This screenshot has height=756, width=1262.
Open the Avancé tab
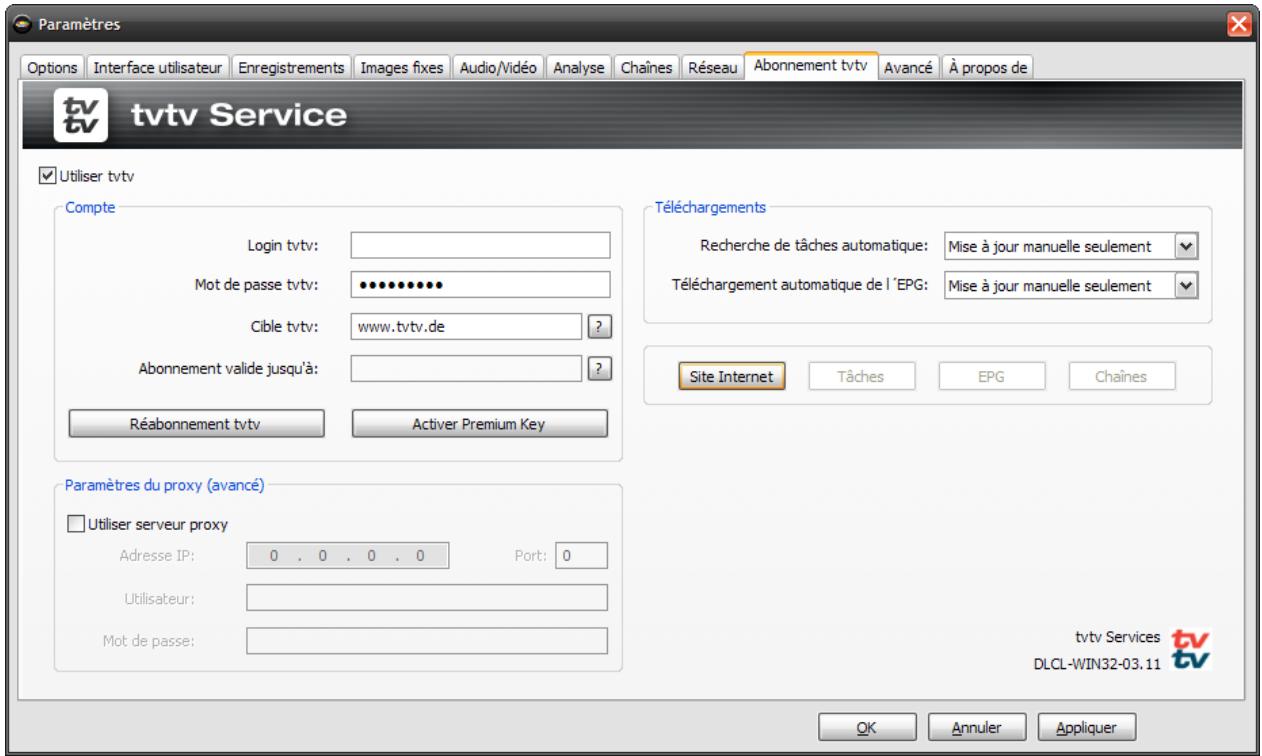point(909,67)
